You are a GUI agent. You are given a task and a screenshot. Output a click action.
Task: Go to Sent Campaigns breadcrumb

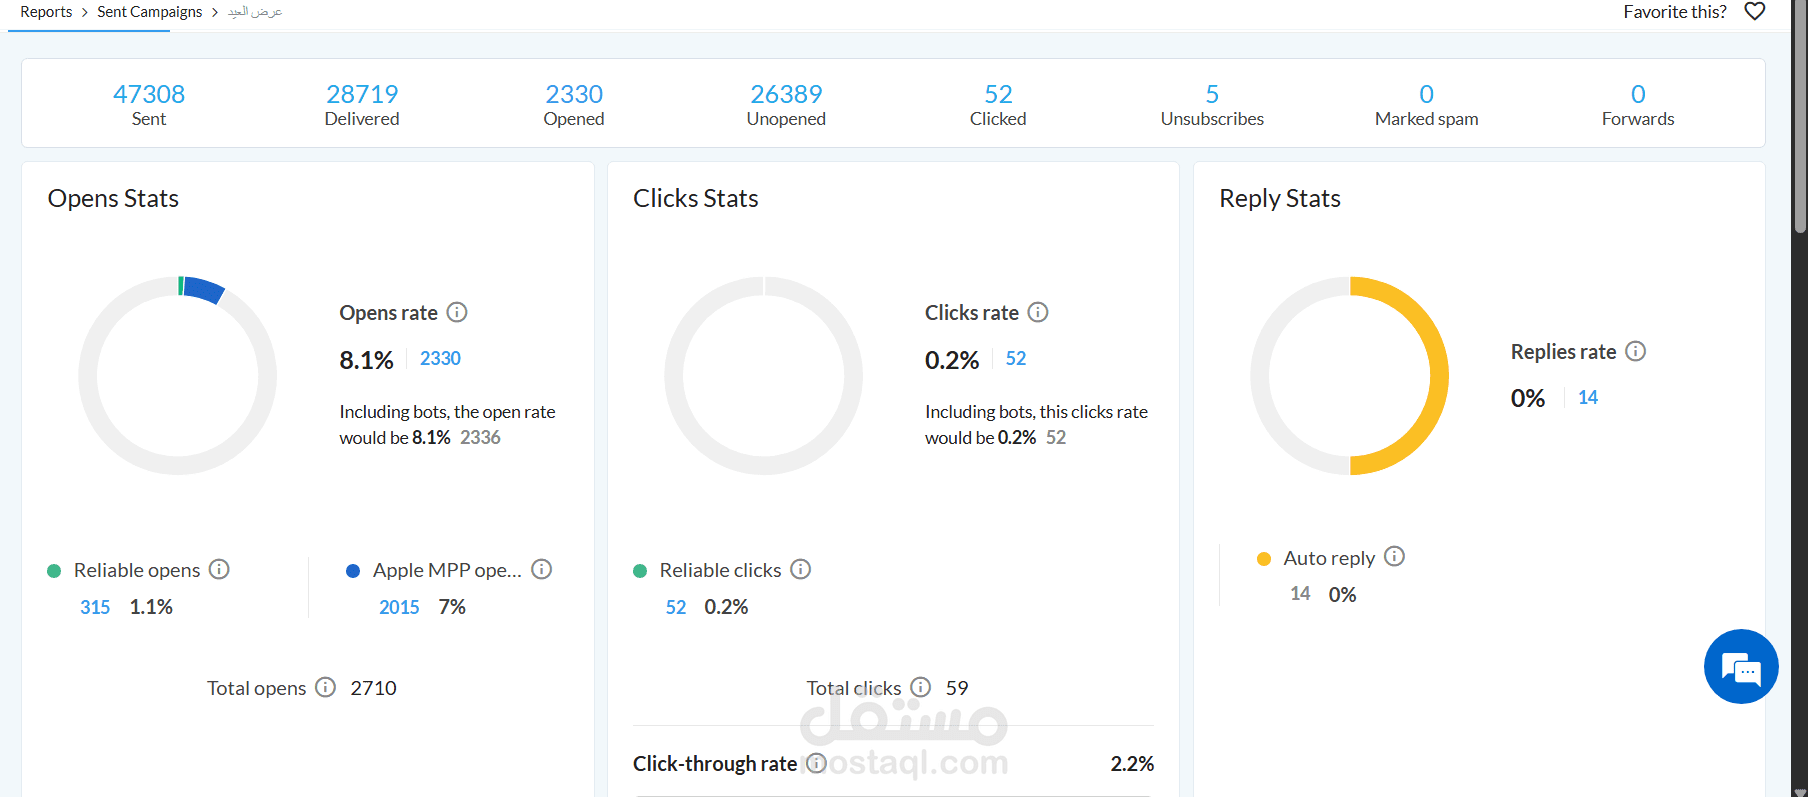coord(149,12)
